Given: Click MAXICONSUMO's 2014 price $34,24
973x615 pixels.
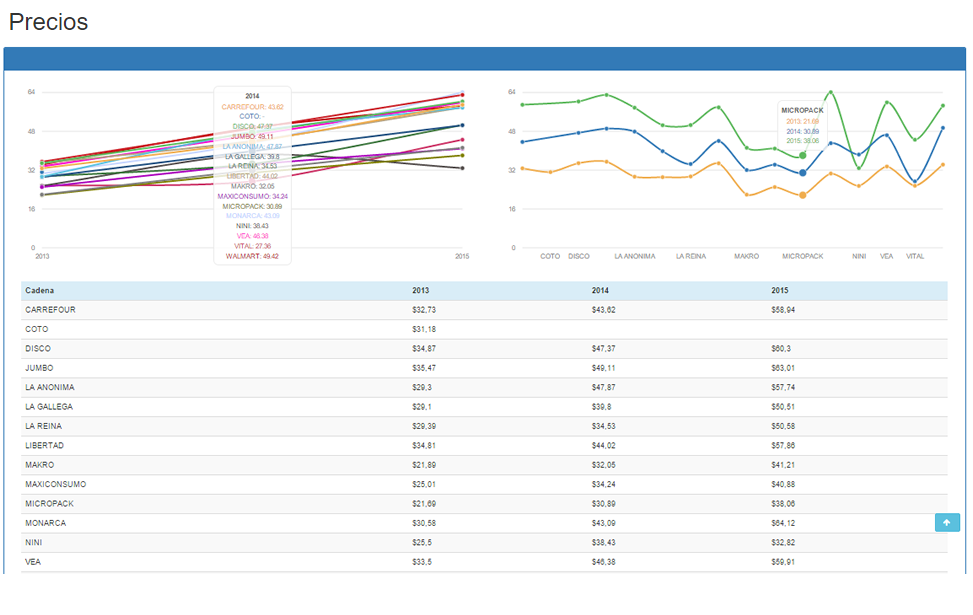Looking at the screenshot, I should click(x=604, y=484).
